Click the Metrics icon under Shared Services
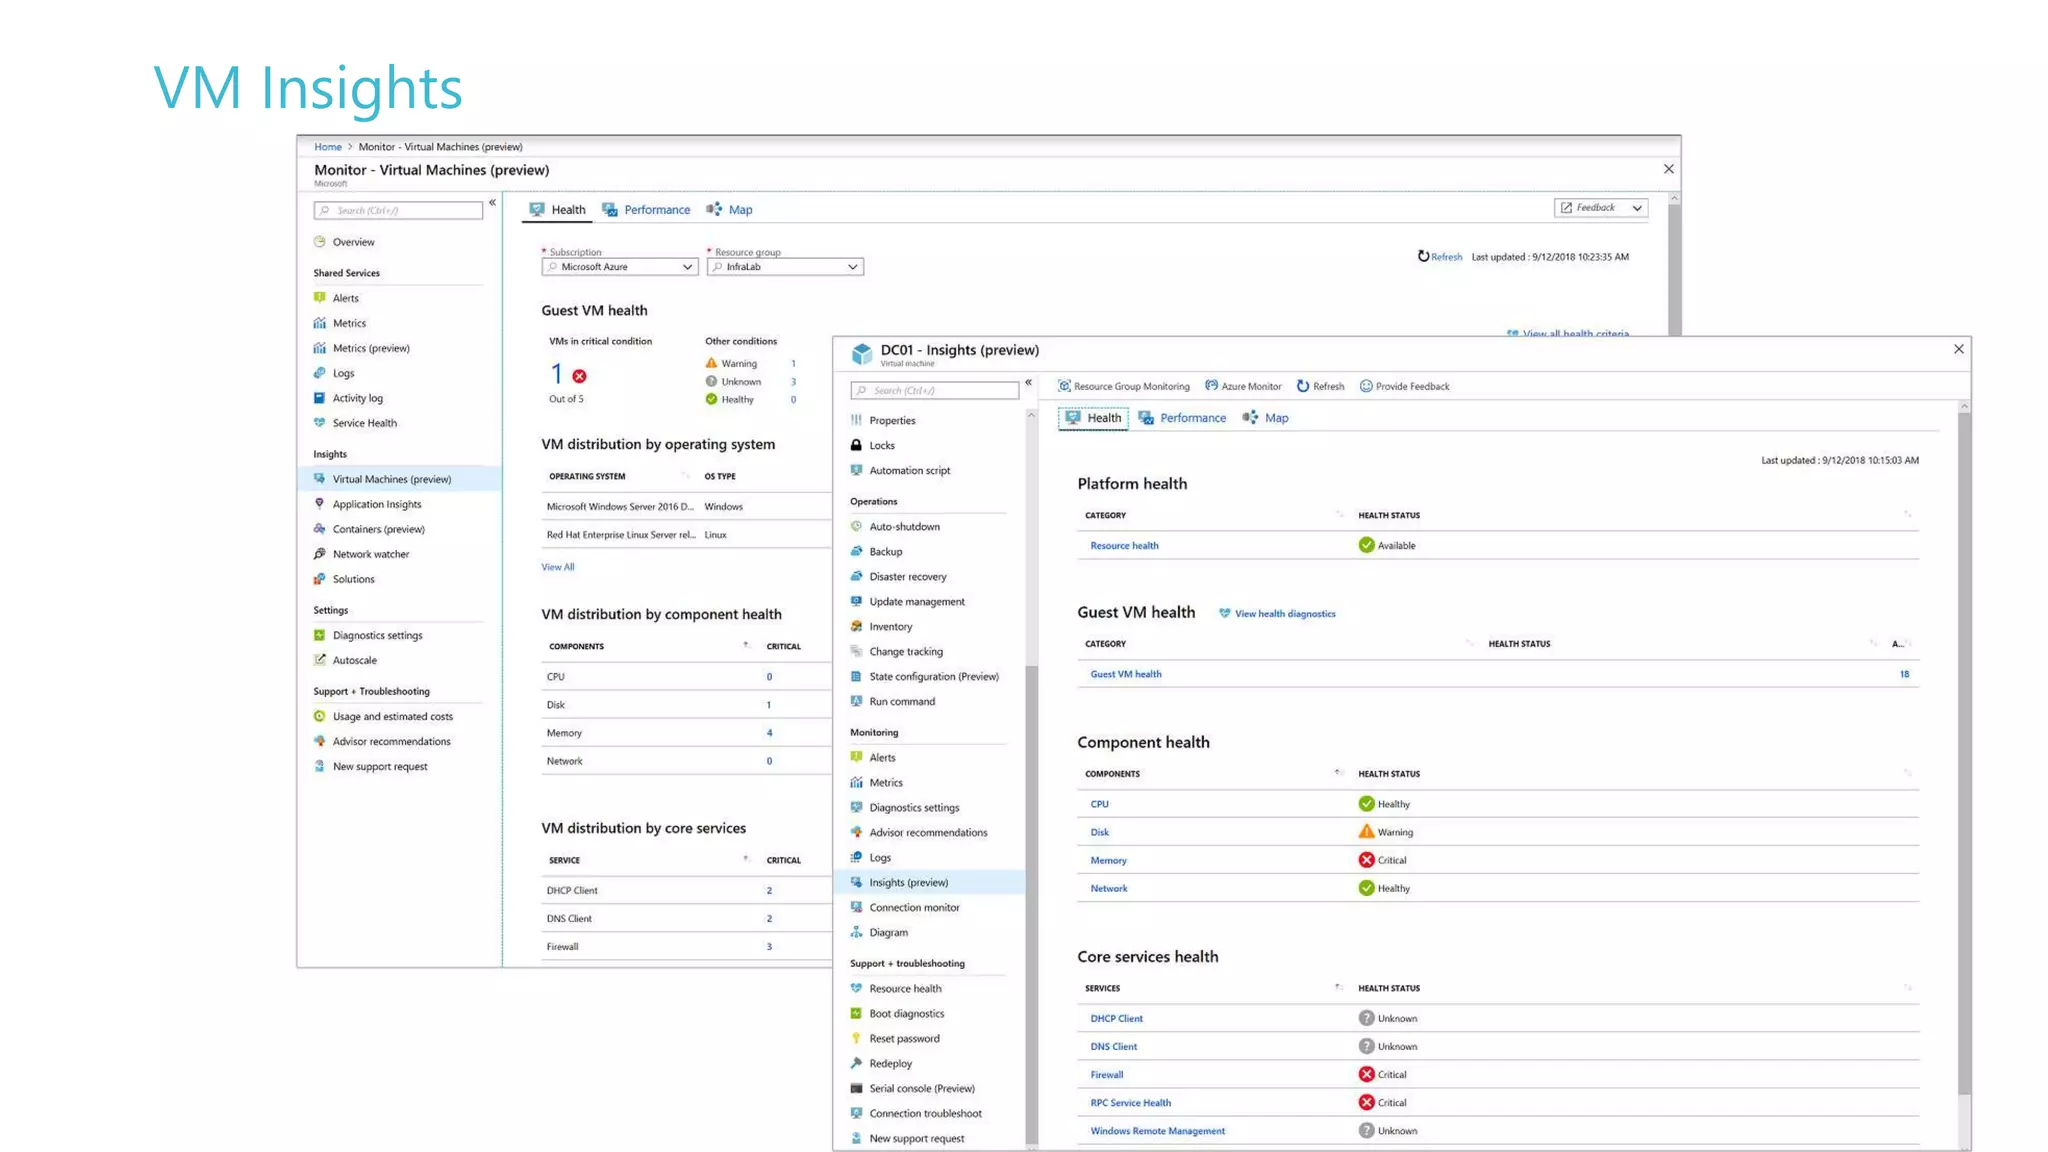The height and width of the screenshot is (1152, 2048). pos(320,323)
